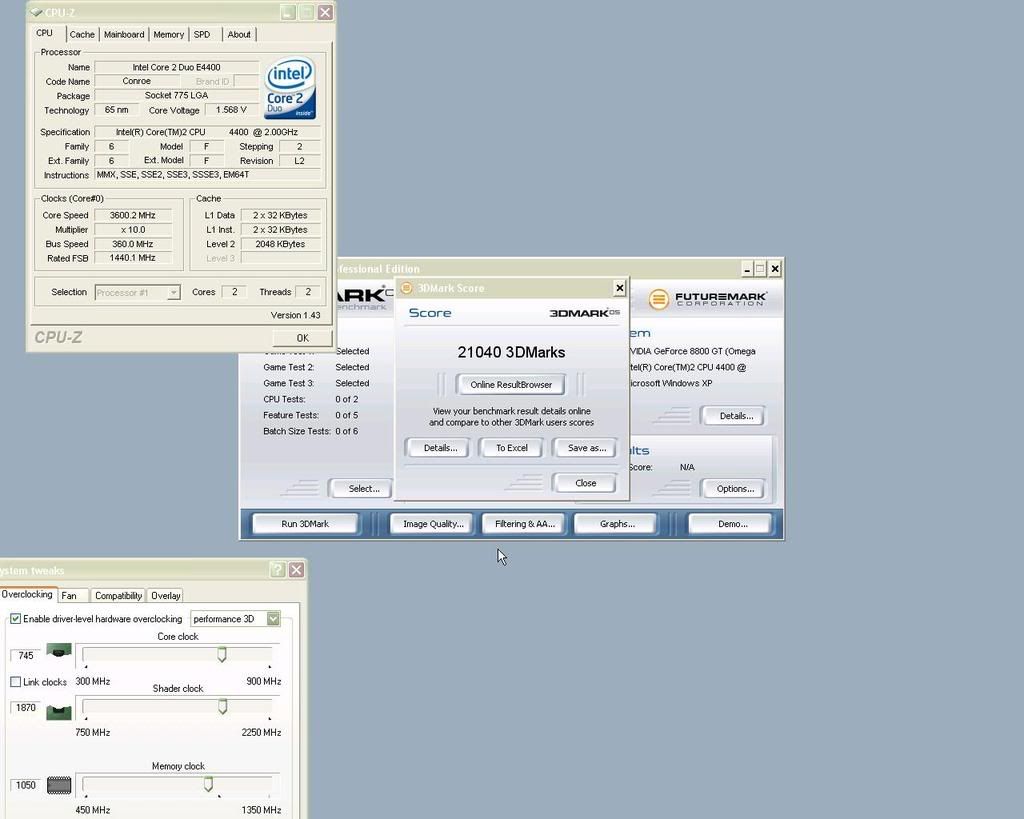Image resolution: width=1024 pixels, height=819 pixels.
Task: Toggle Enable driver-level hardware overclocking checkbox
Action: point(16,618)
